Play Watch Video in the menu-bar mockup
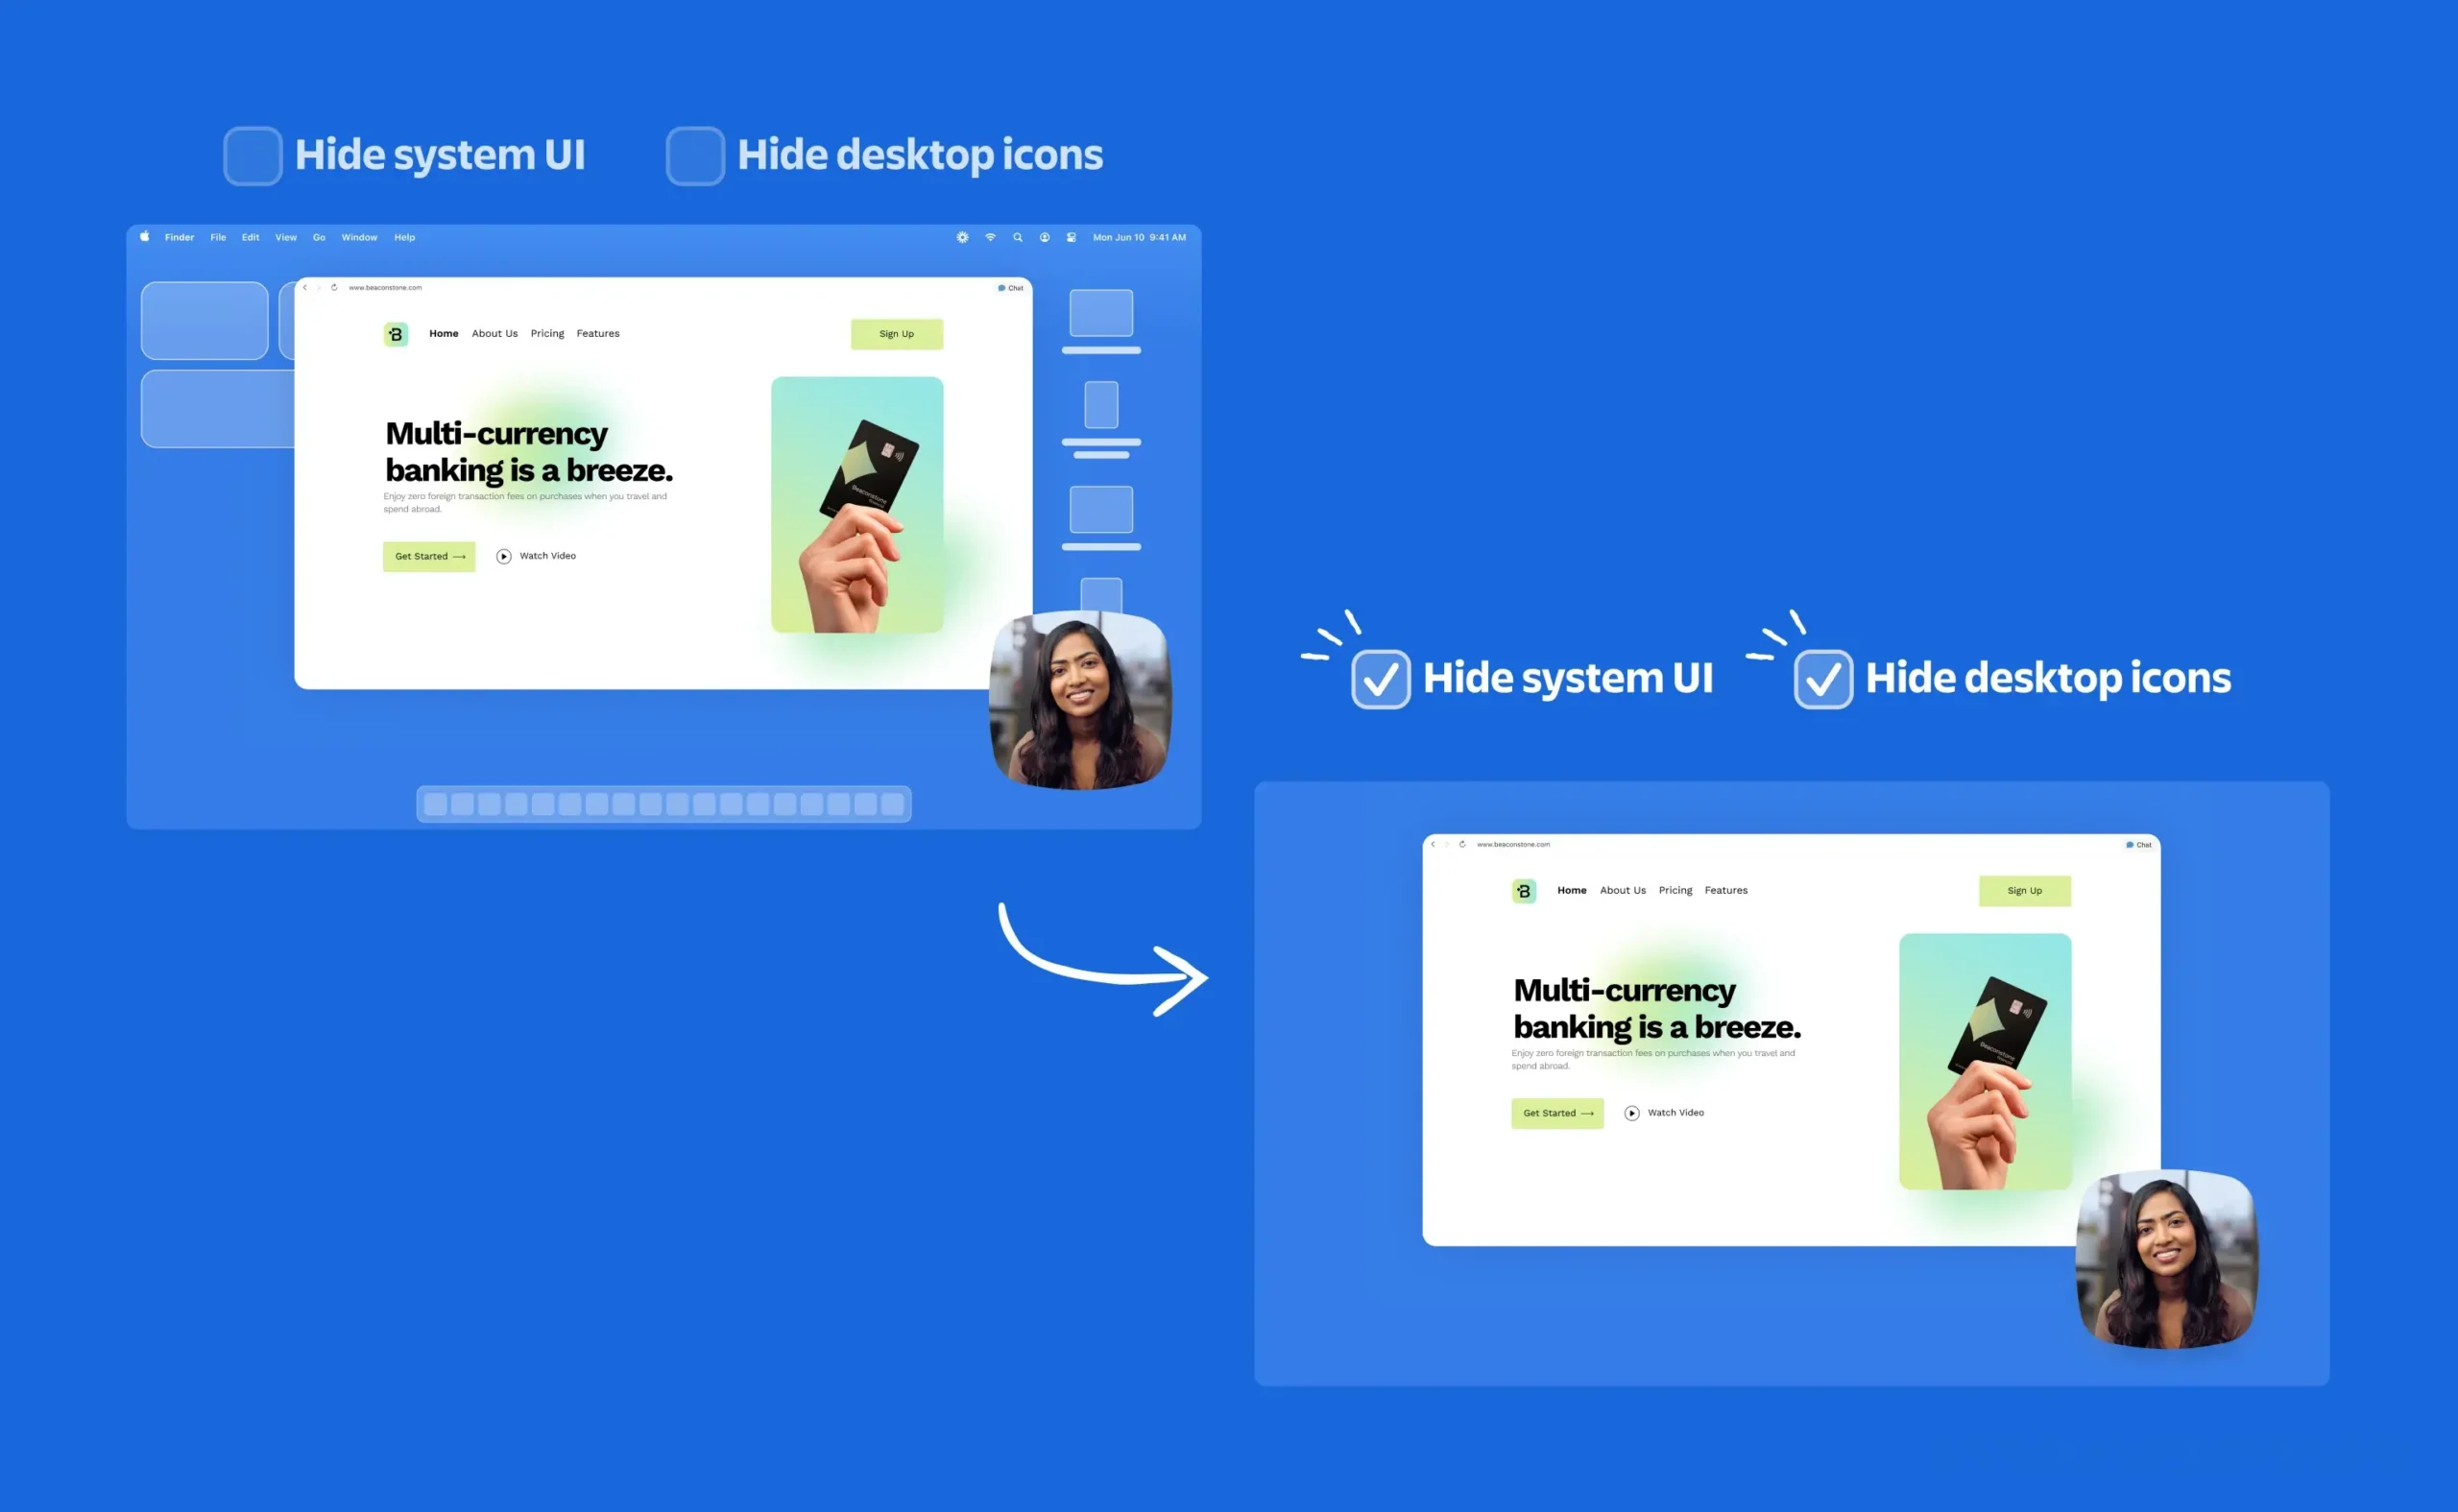 [x=536, y=556]
